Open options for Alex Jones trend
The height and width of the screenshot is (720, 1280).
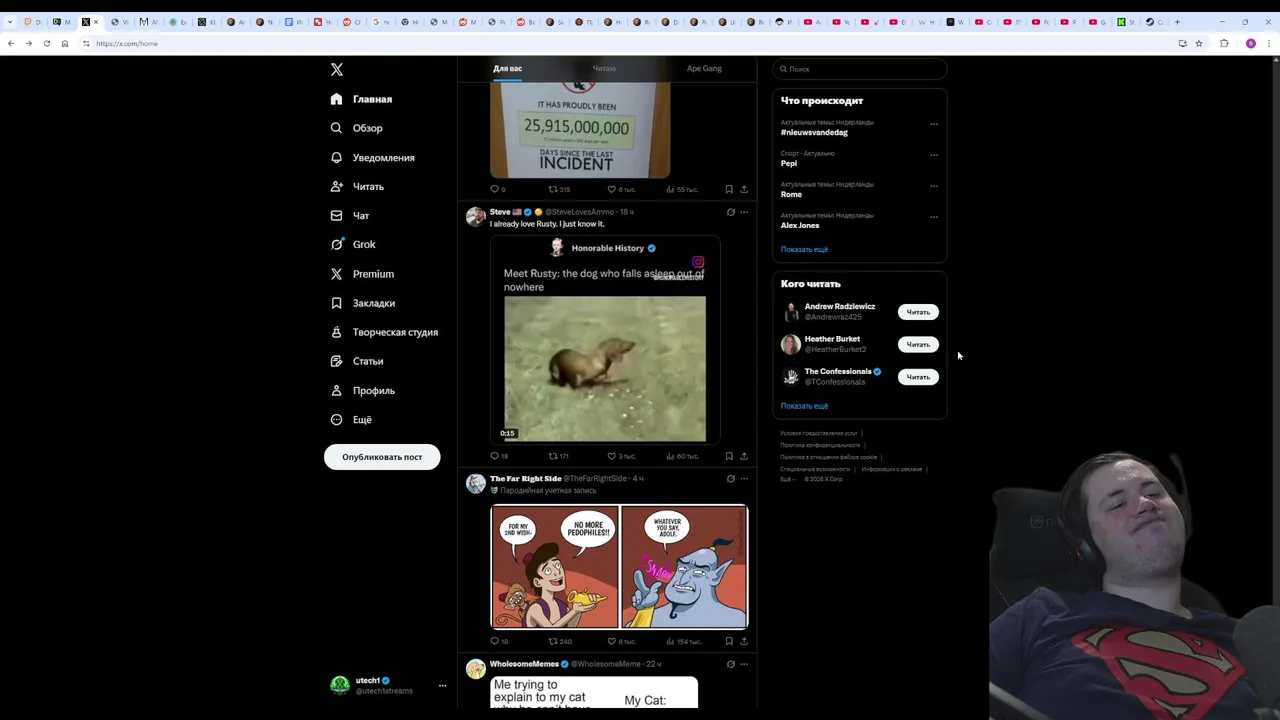[x=934, y=217]
